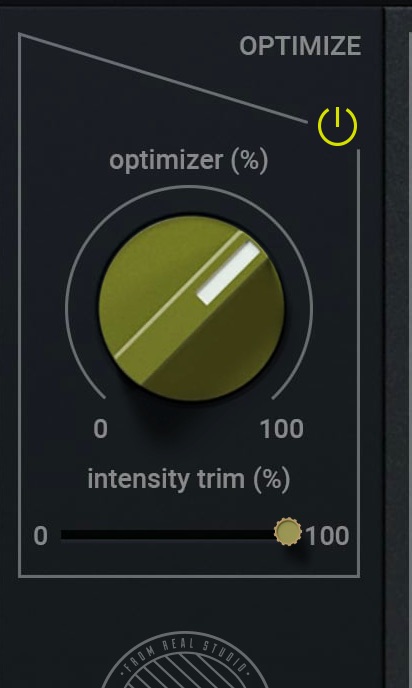Click the gray arc ring around the knob
The height and width of the screenshot is (688, 412).
point(189,189)
